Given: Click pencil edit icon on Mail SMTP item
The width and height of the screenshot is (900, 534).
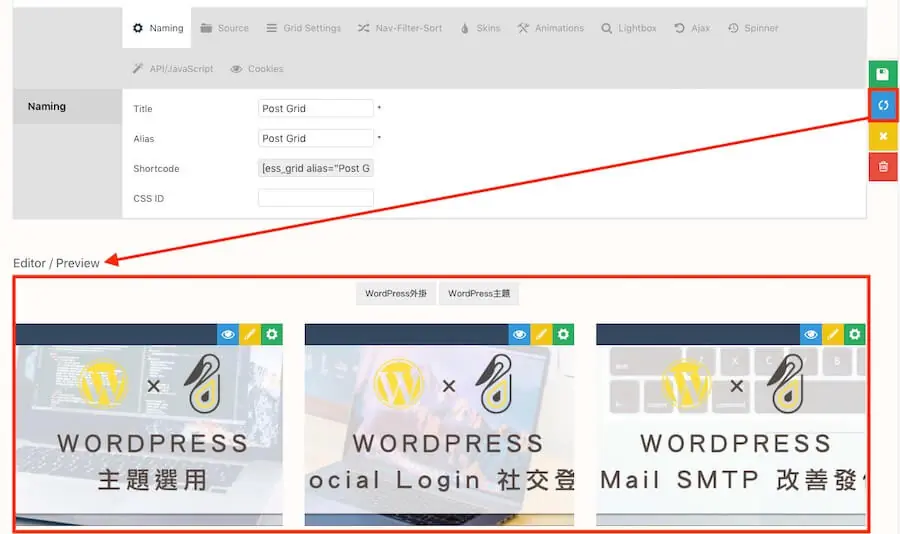Looking at the screenshot, I should click(832, 334).
